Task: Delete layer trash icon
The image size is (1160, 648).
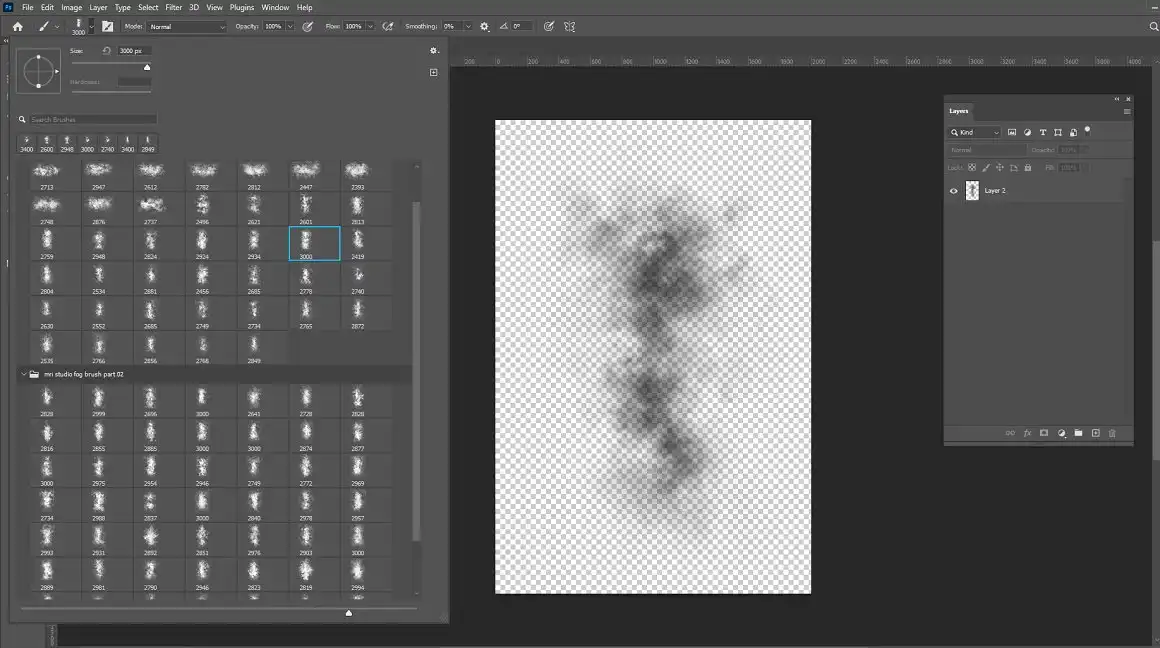Action: click(1112, 433)
